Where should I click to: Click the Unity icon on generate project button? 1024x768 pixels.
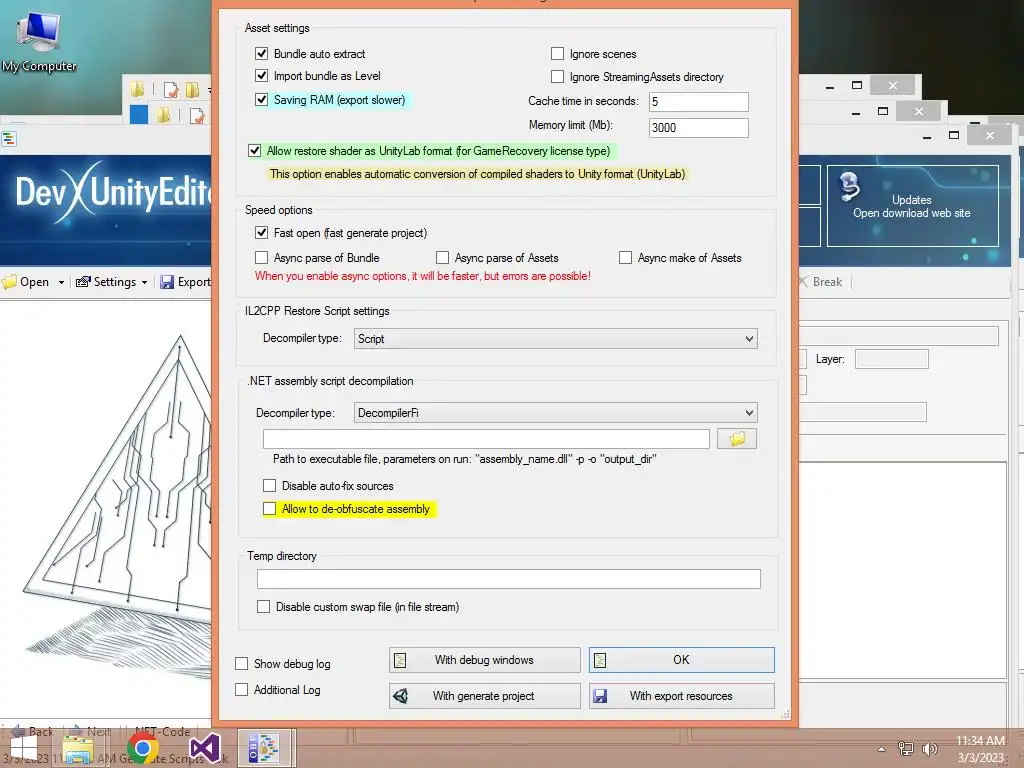point(401,696)
